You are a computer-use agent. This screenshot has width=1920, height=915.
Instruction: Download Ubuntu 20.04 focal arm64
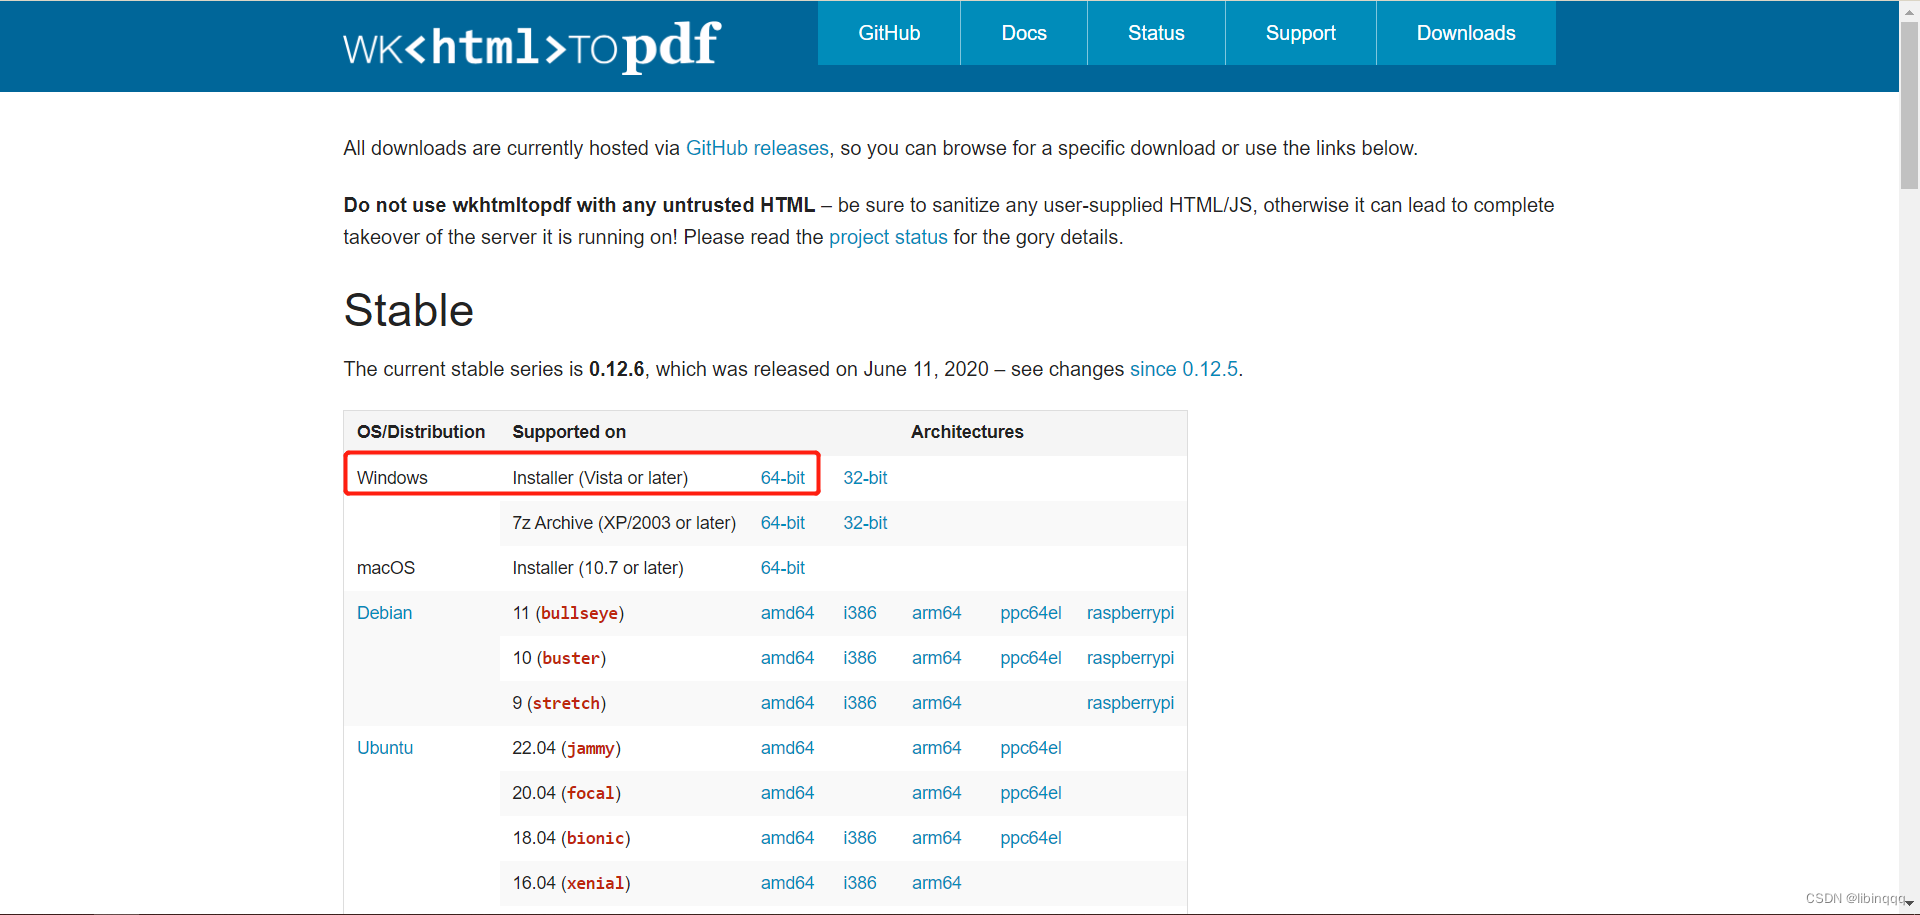[936, 793]
